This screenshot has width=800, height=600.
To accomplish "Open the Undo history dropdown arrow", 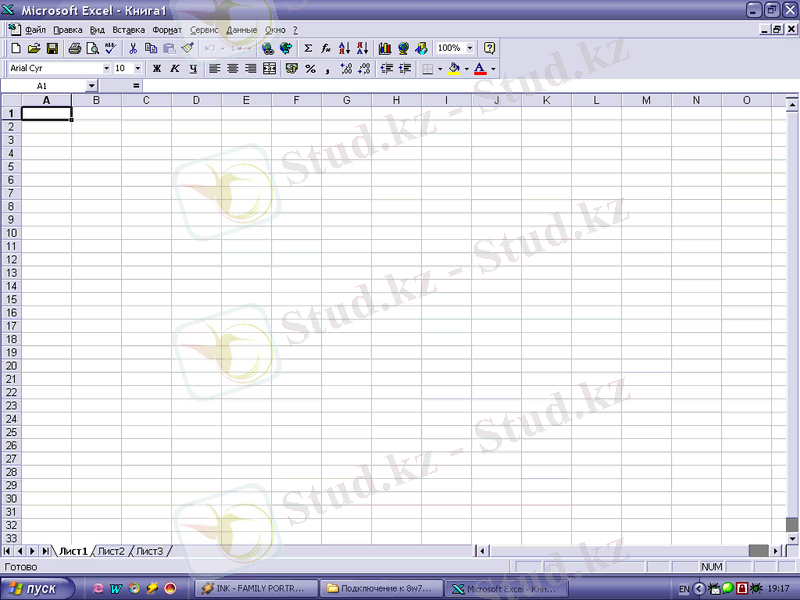I will point(222,48).
